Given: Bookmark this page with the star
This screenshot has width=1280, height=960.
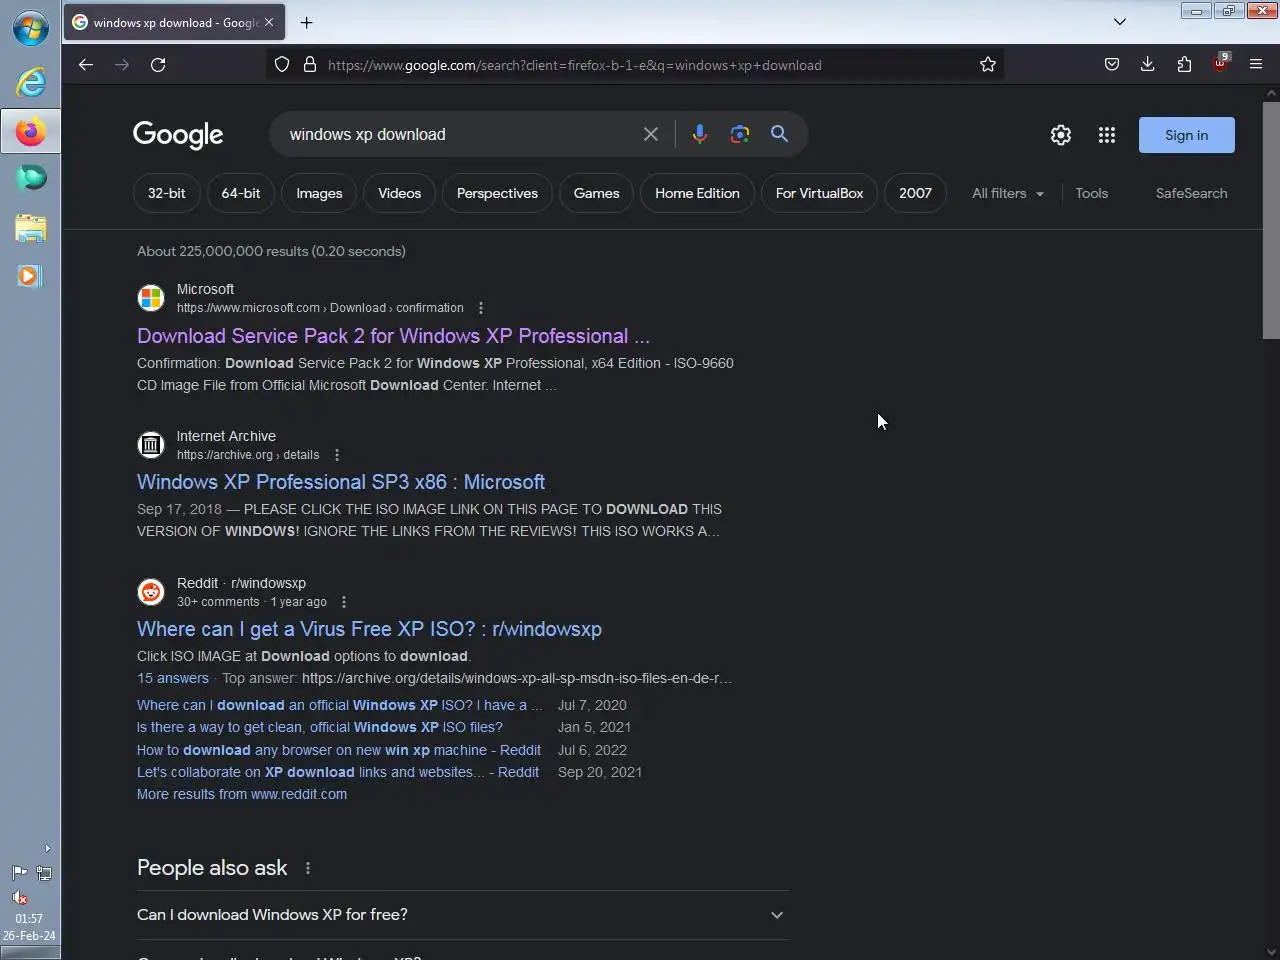Looking at the screenshot, I should point(988,65).
